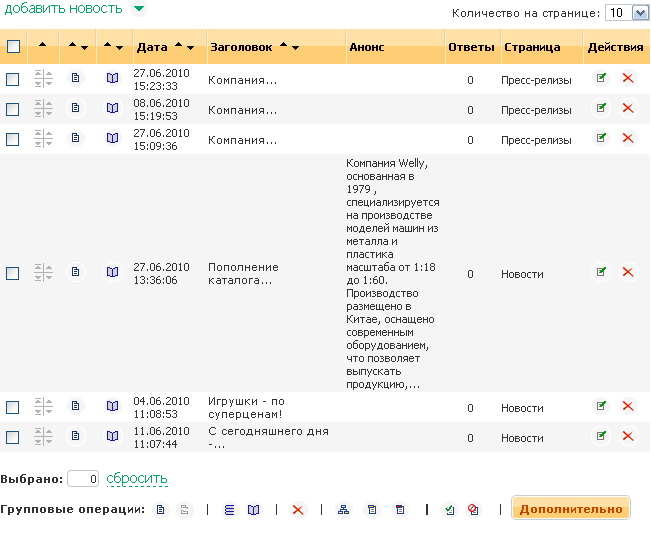Click the red prohibit icon in group operations
This screenshot has height=533, width=651.
coord(473,510)
